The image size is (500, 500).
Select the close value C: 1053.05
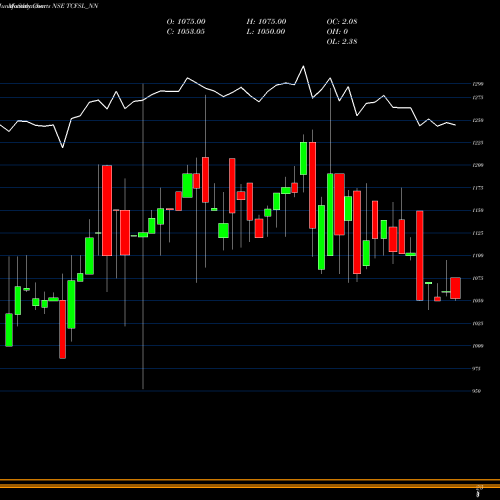(x=186, y=32)
